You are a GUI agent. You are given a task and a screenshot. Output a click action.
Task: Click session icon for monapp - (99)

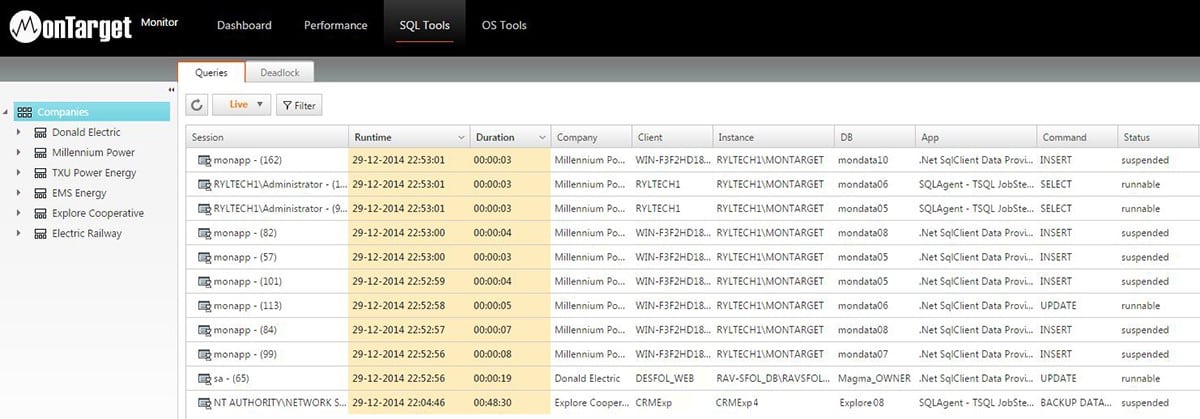point(204,354)
